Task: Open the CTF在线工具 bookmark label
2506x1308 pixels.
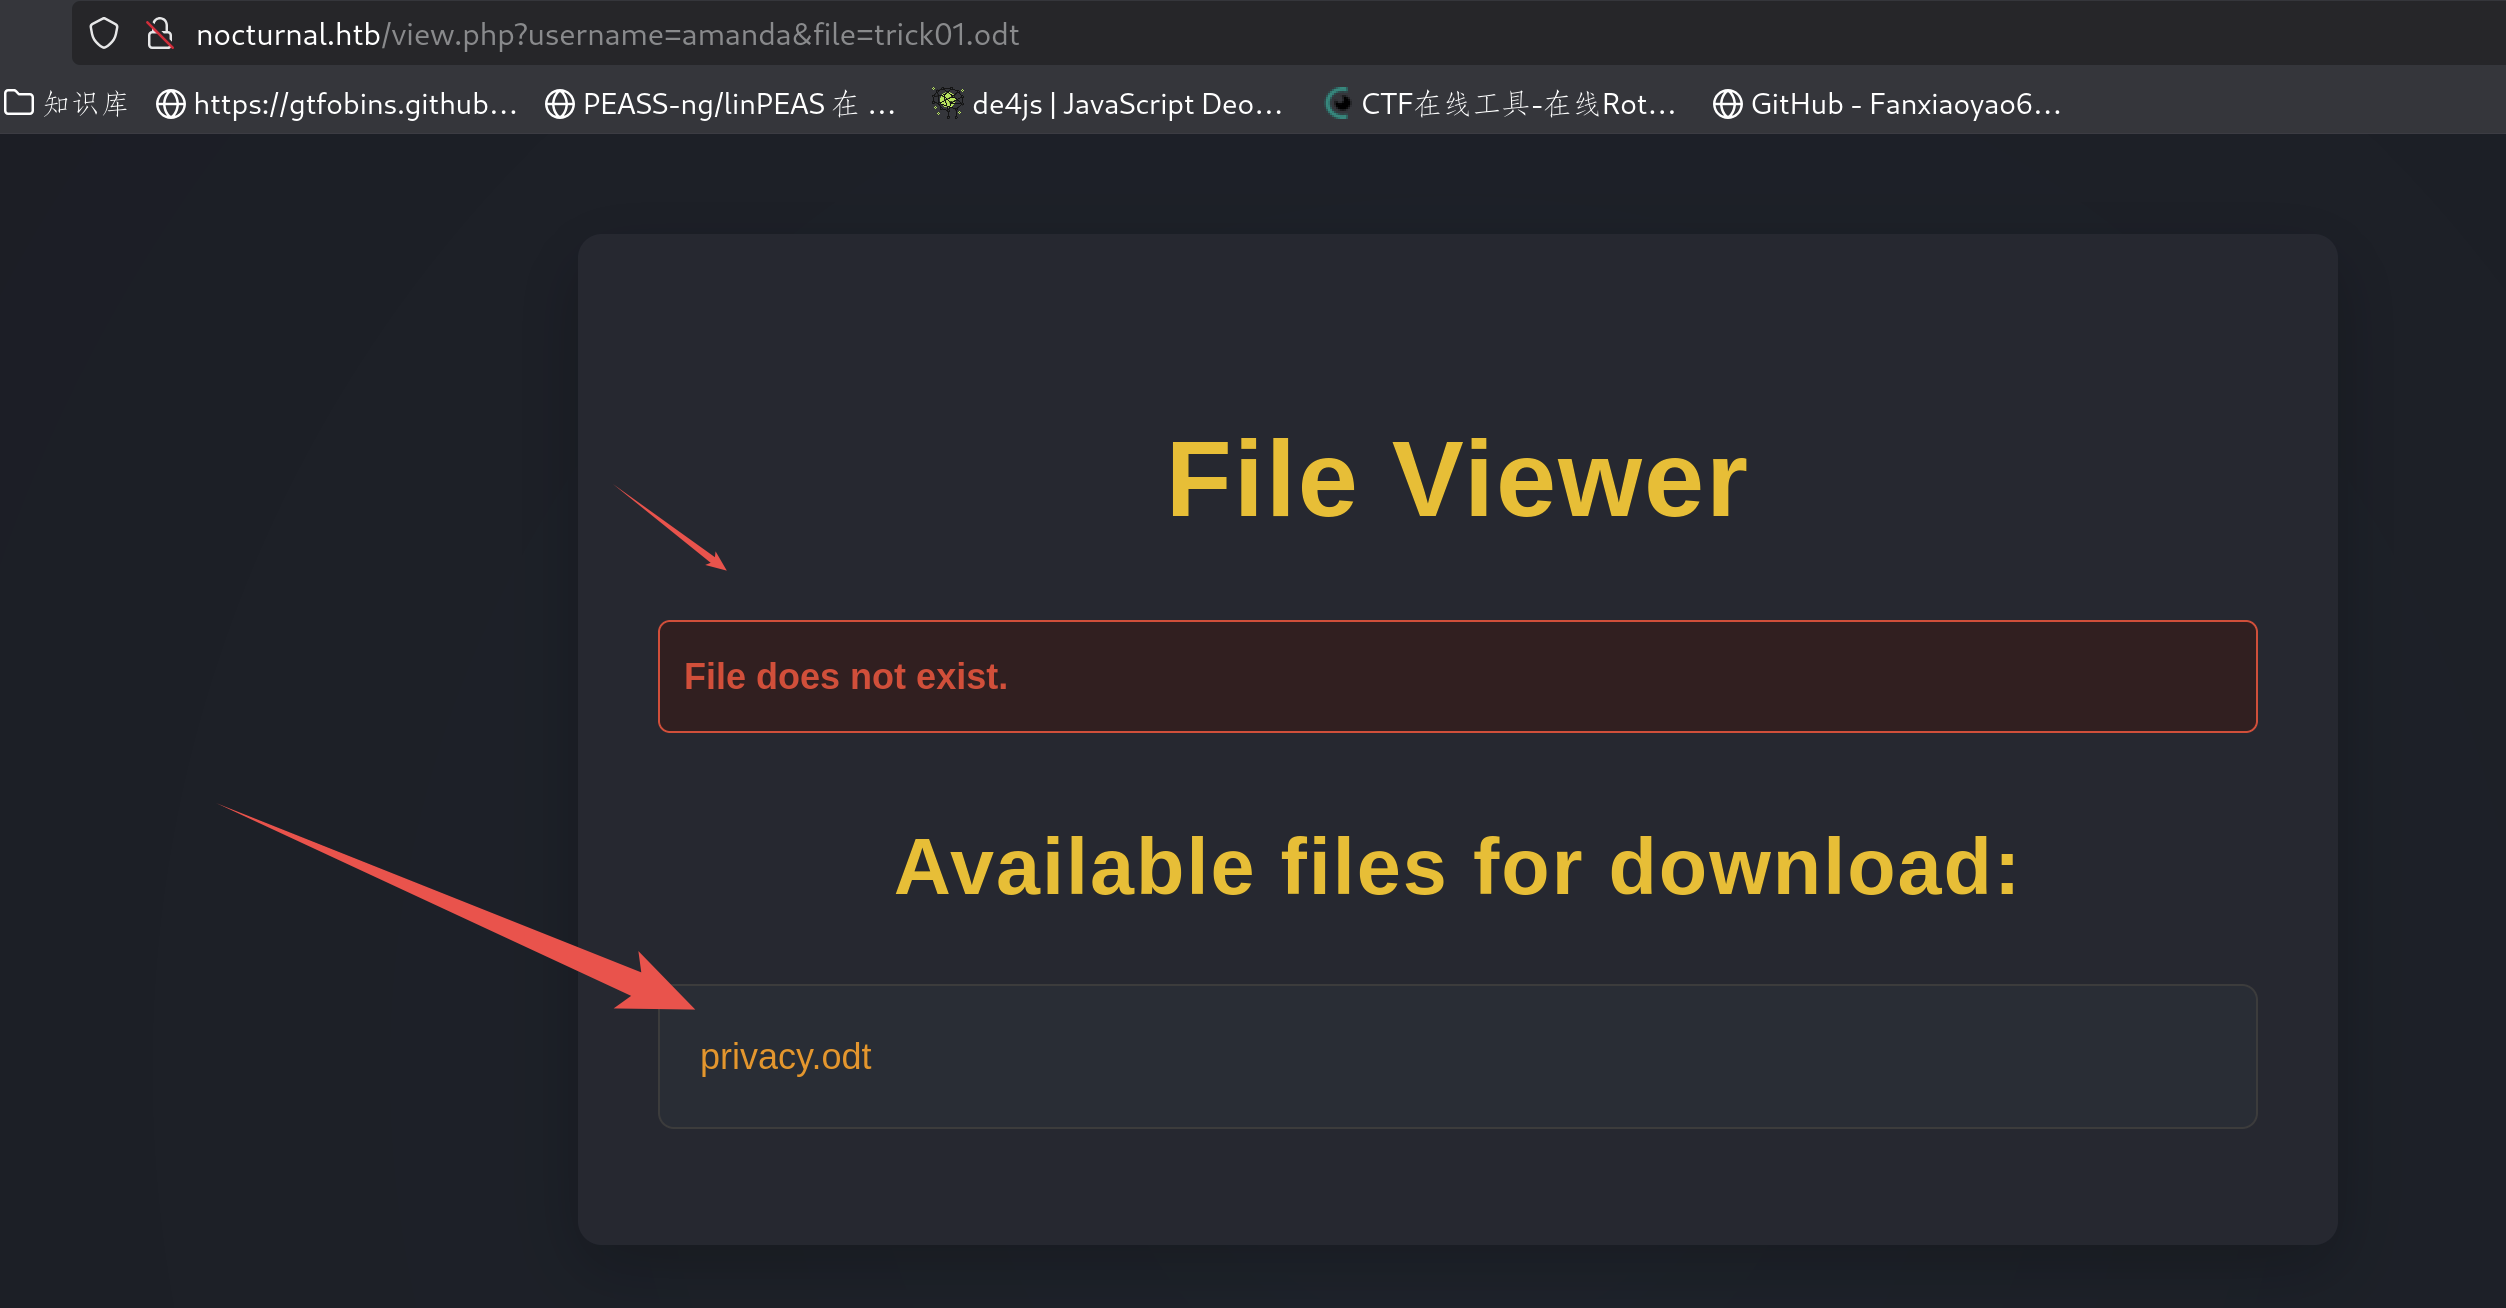Action: point(1518,104)
